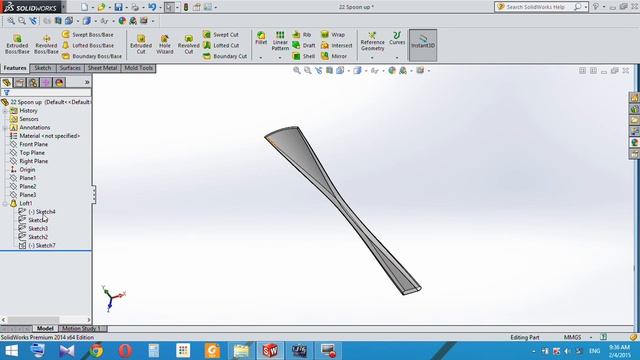Screen dimensions: 640x360
Task: Collapse the Loft1 feature
Action: (5, 203)
